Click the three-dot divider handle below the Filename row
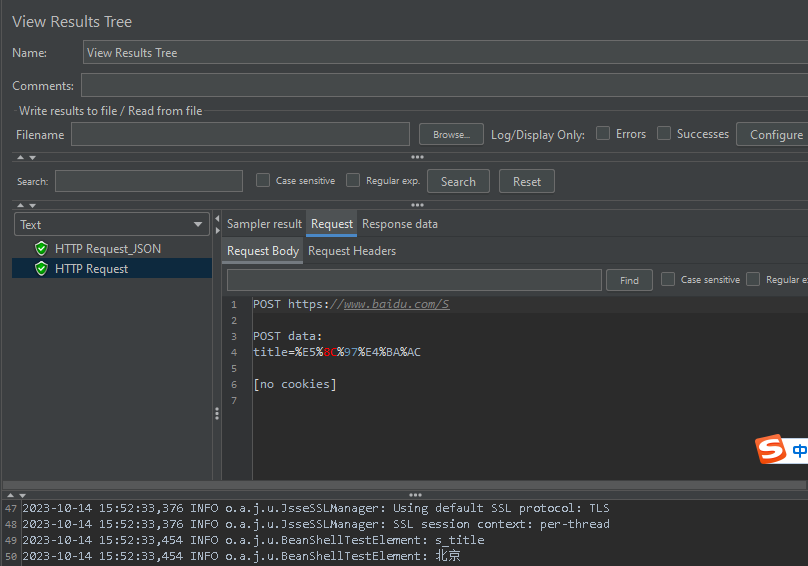The height and width of the screenshot is (566, 808). click(417, 157)
